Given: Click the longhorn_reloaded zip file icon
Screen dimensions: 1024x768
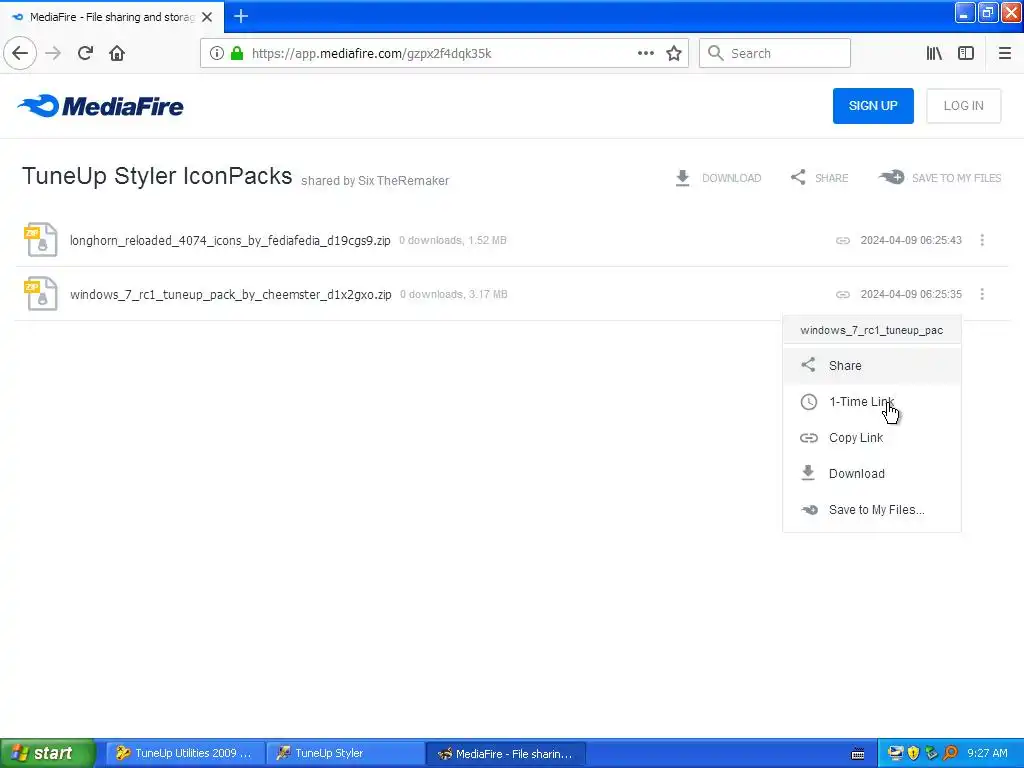Looking at the screenshot, I should (40, 240).
